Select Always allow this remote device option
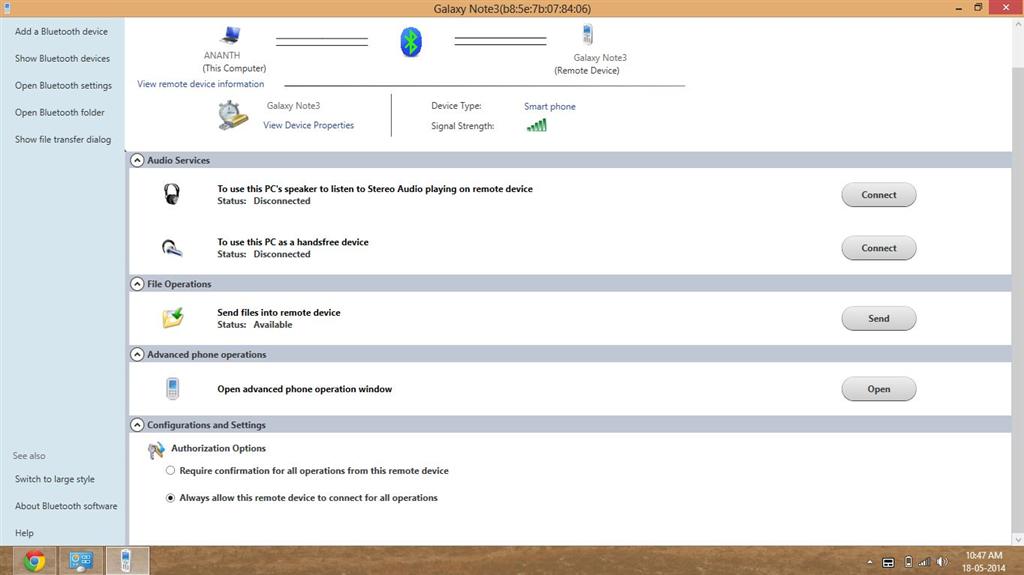The height and width of the screenshot is (575, 1024). click(170, 498)
